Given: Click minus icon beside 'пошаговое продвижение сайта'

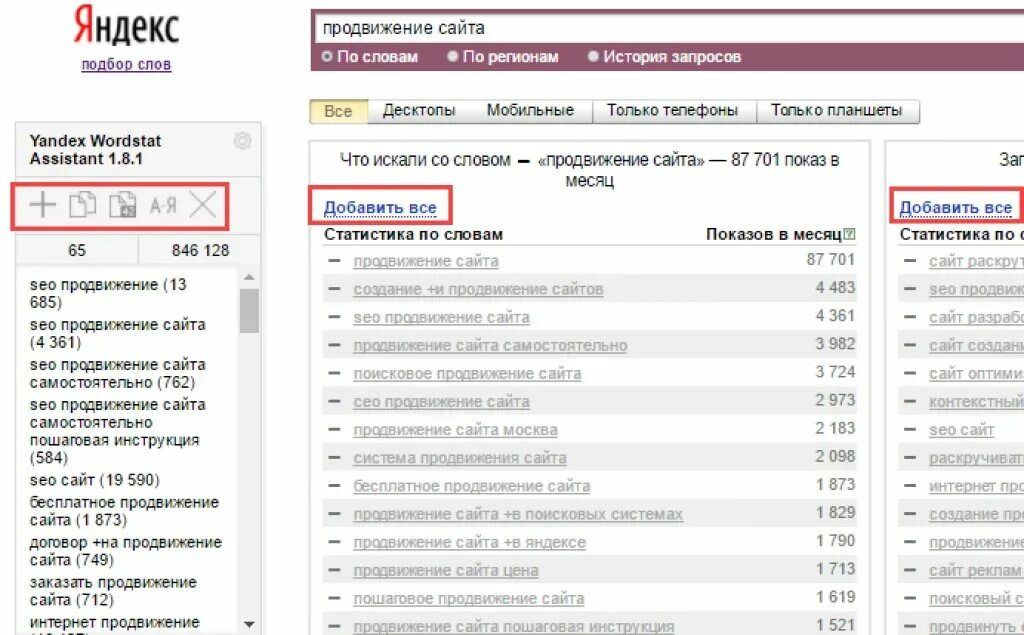Looking at the screenshot, I should (x=334, y=598).
